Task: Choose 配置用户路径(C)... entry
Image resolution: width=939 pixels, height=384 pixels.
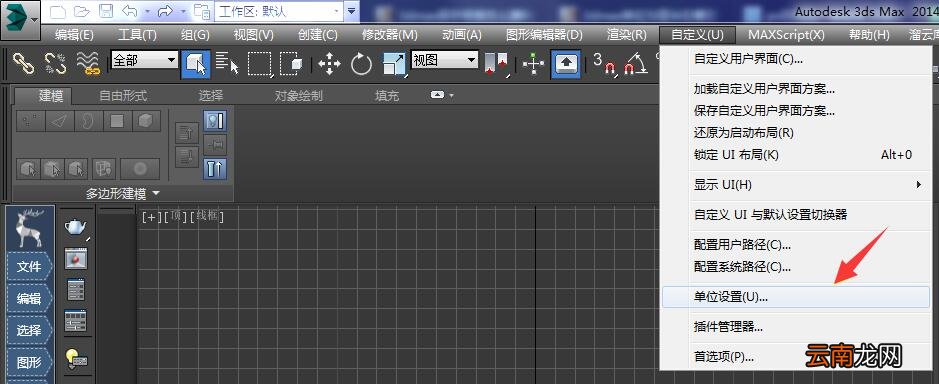Action: click(796, 244)
